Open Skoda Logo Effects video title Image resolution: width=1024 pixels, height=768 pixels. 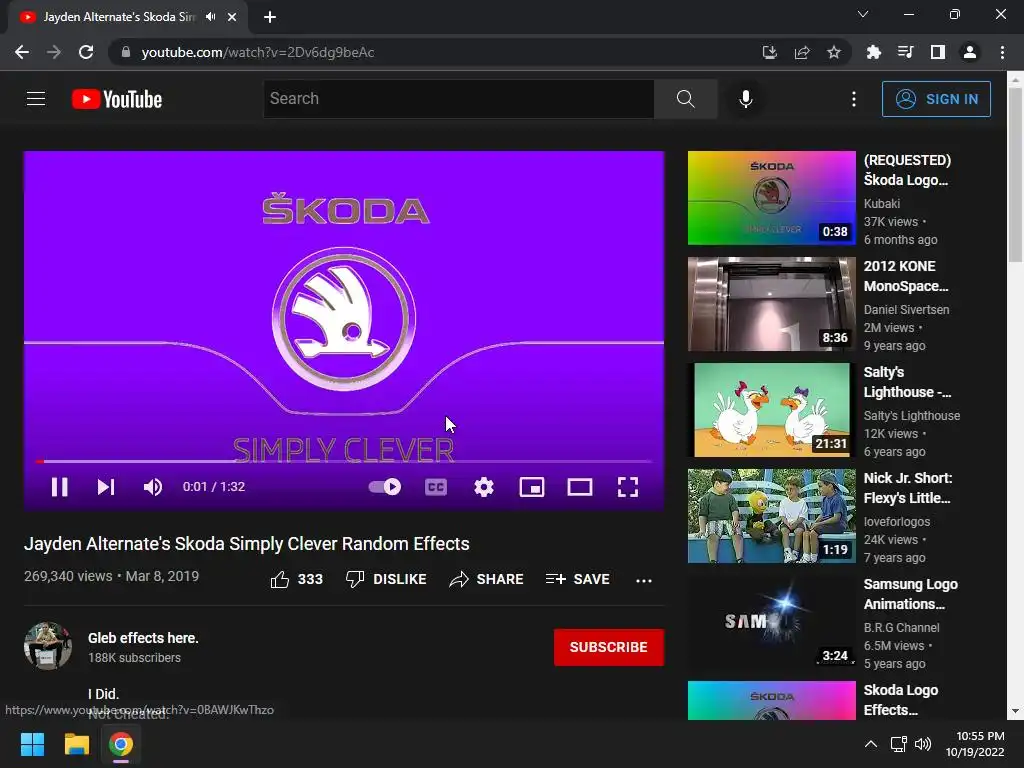[x=901, y=700]
